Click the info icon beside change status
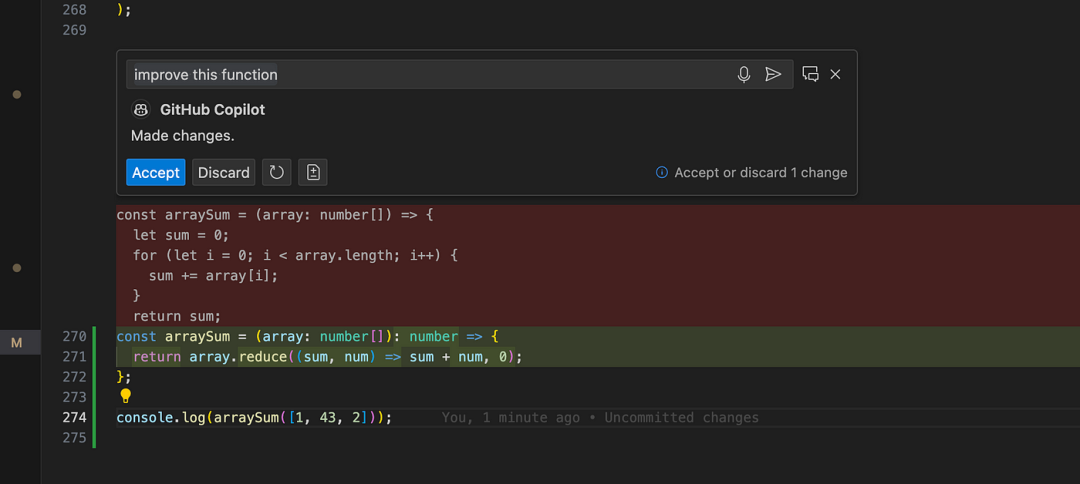This screenshot has height=484, width=1080. click(x=661, y=172)
